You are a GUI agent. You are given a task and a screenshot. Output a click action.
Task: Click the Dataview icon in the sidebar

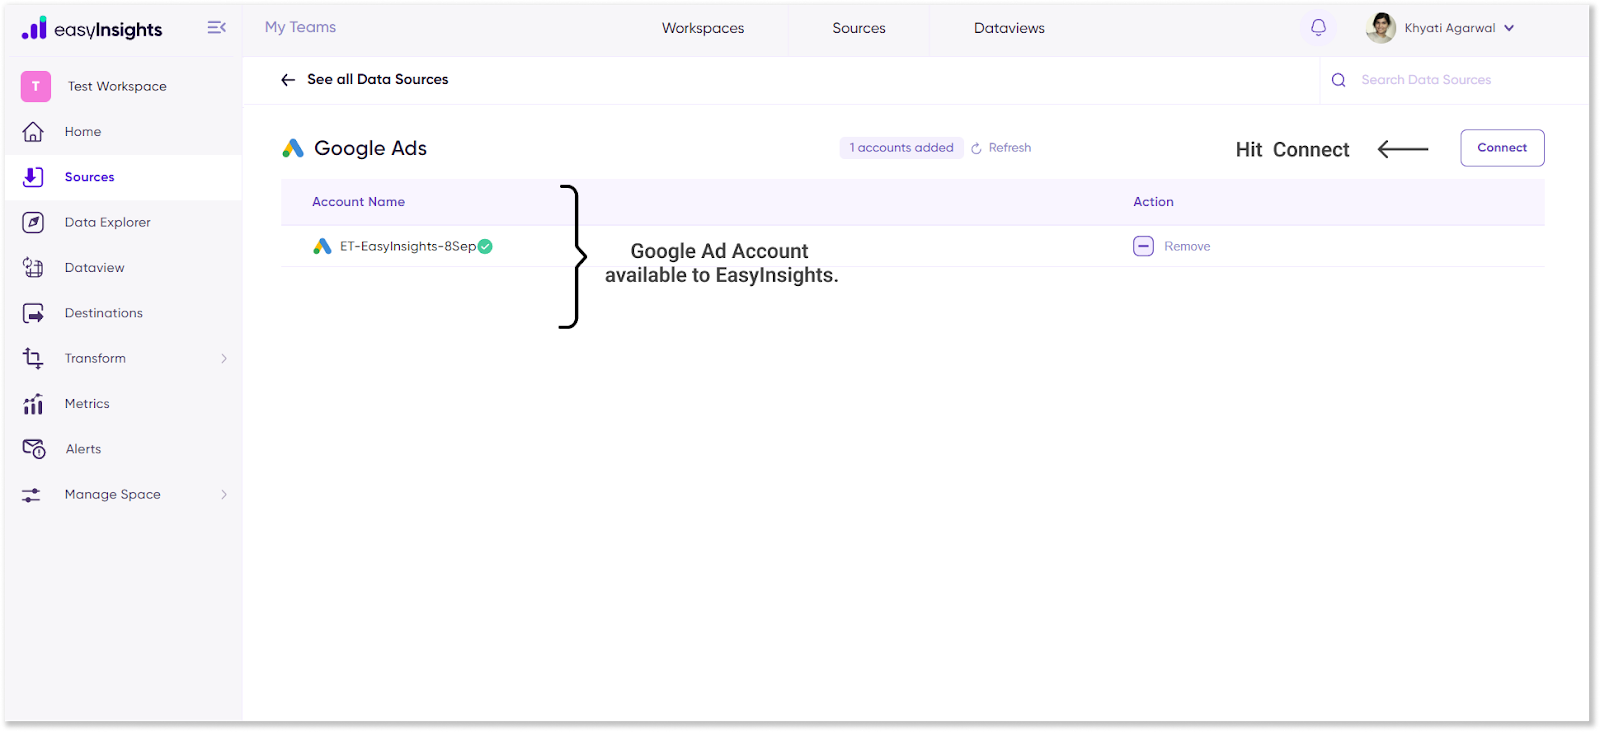click(33, 268)
